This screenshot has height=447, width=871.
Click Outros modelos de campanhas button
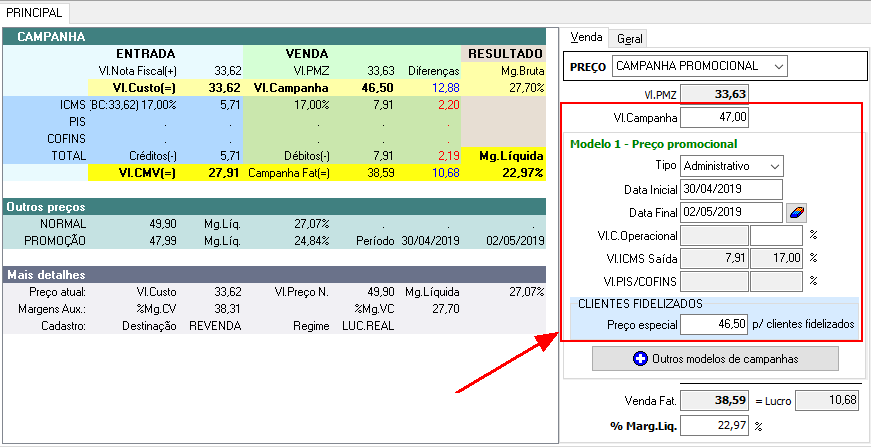coord(715,359)
